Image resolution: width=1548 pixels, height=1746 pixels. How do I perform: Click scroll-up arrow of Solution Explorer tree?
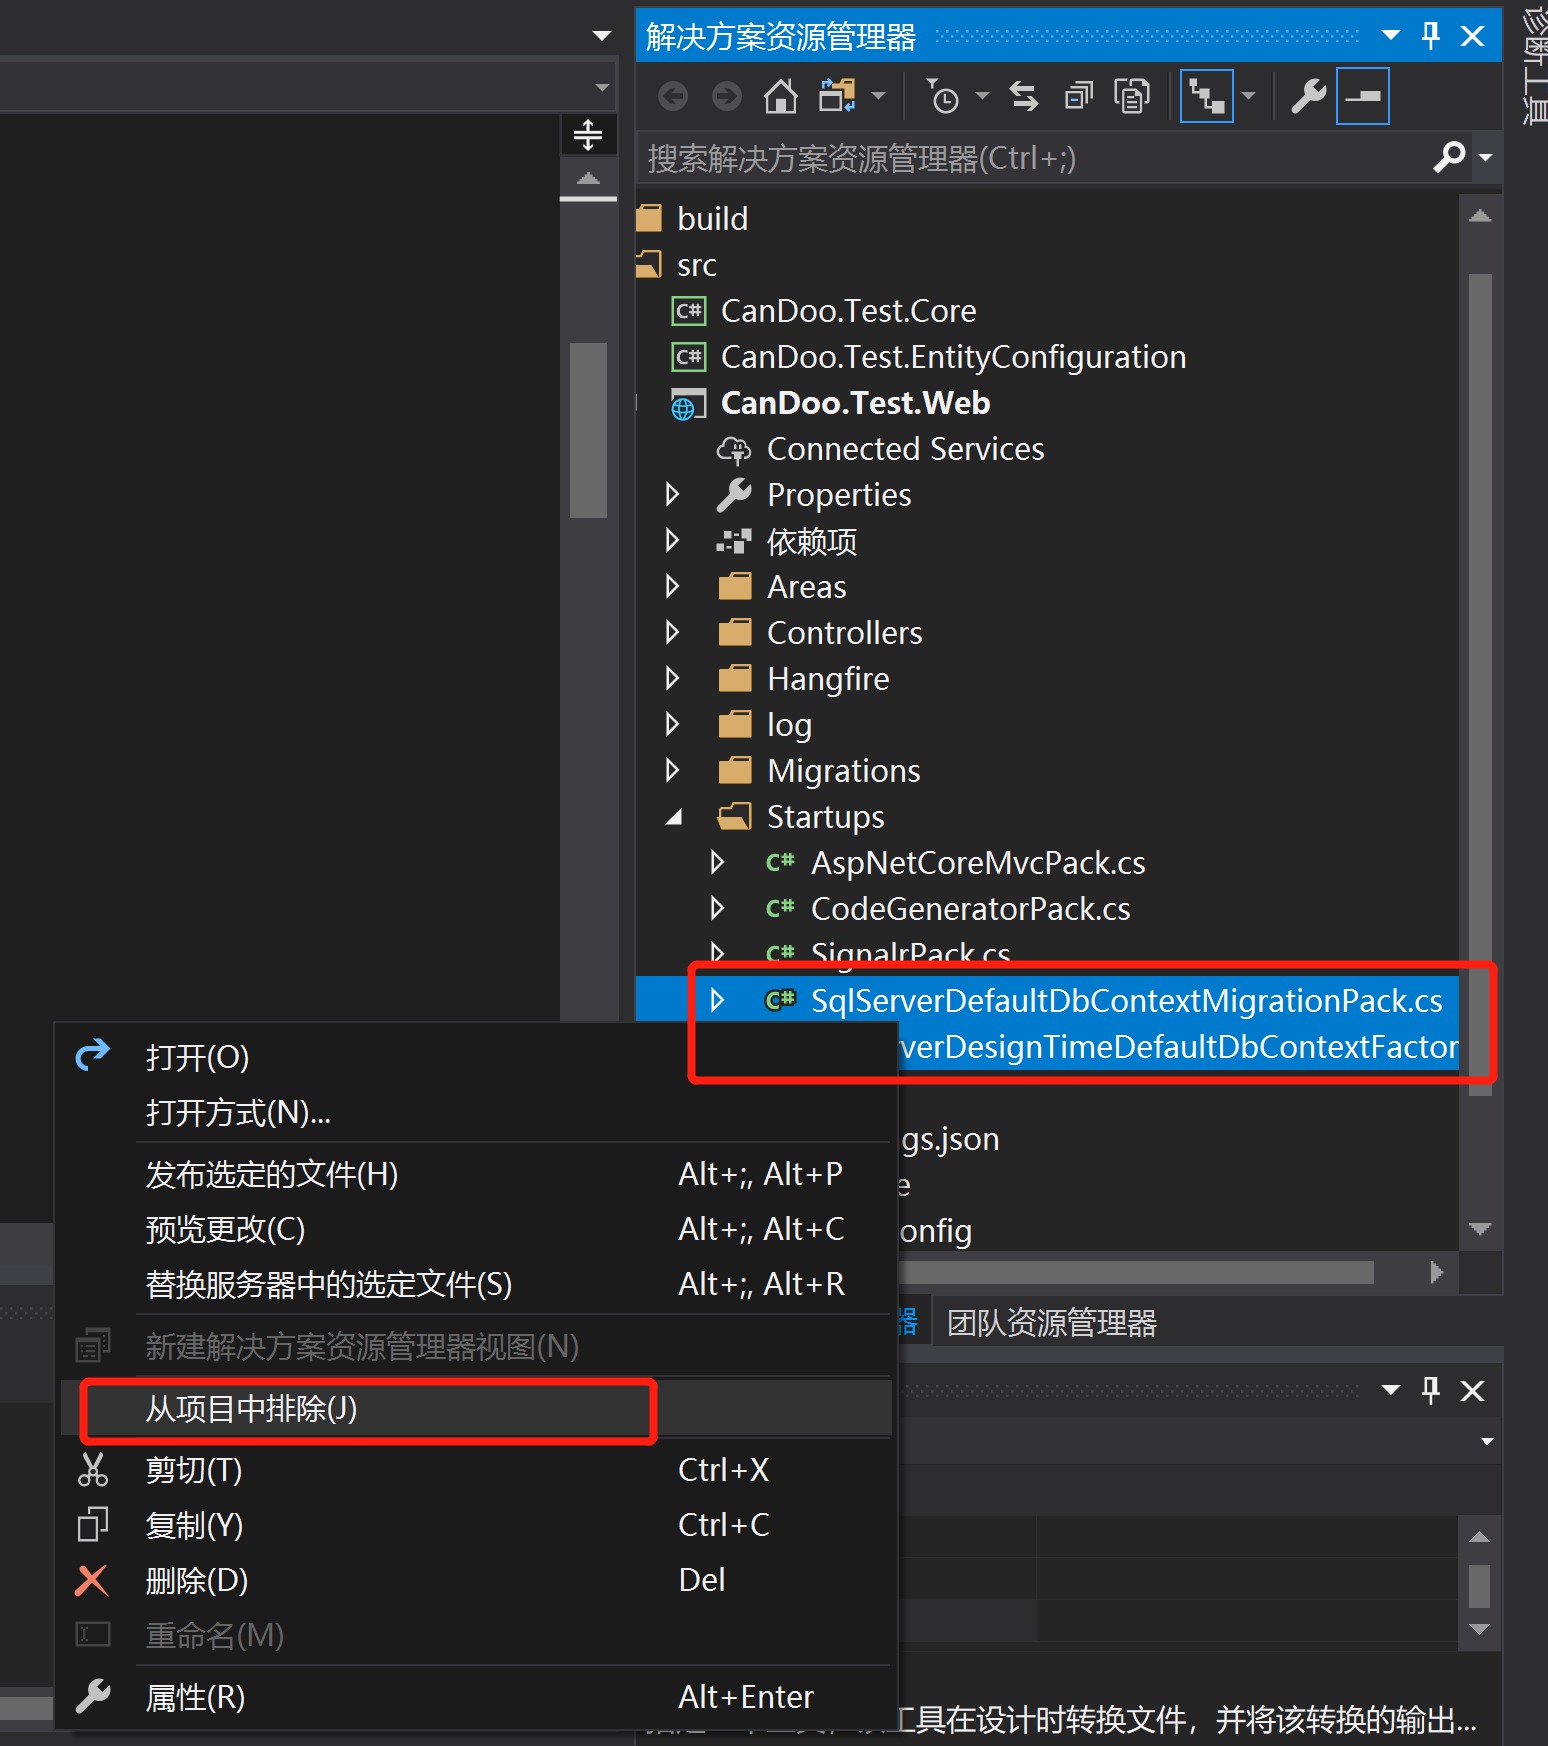(x=1480, y=216)
